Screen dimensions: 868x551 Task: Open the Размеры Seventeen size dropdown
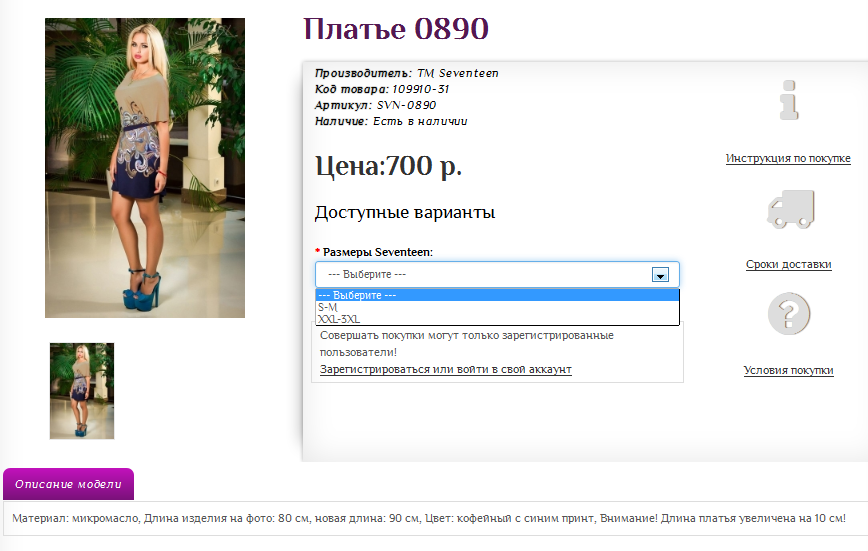coord(497,274)
